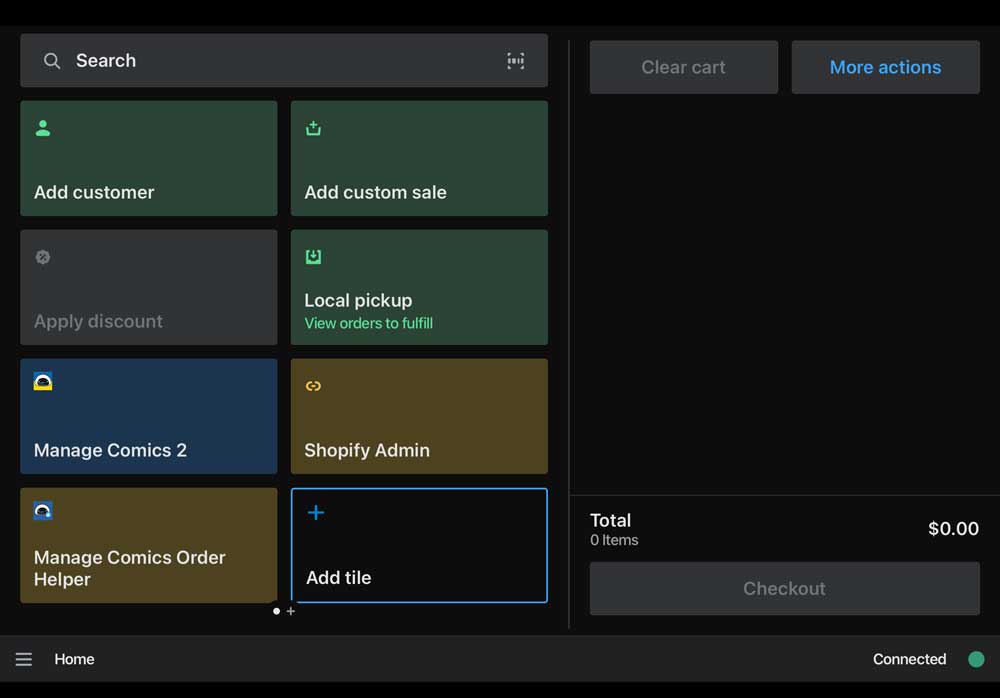Click into the Search field
Image resolution: width=1000 pixels, height=698 pixels.
[x=284, y=61]
